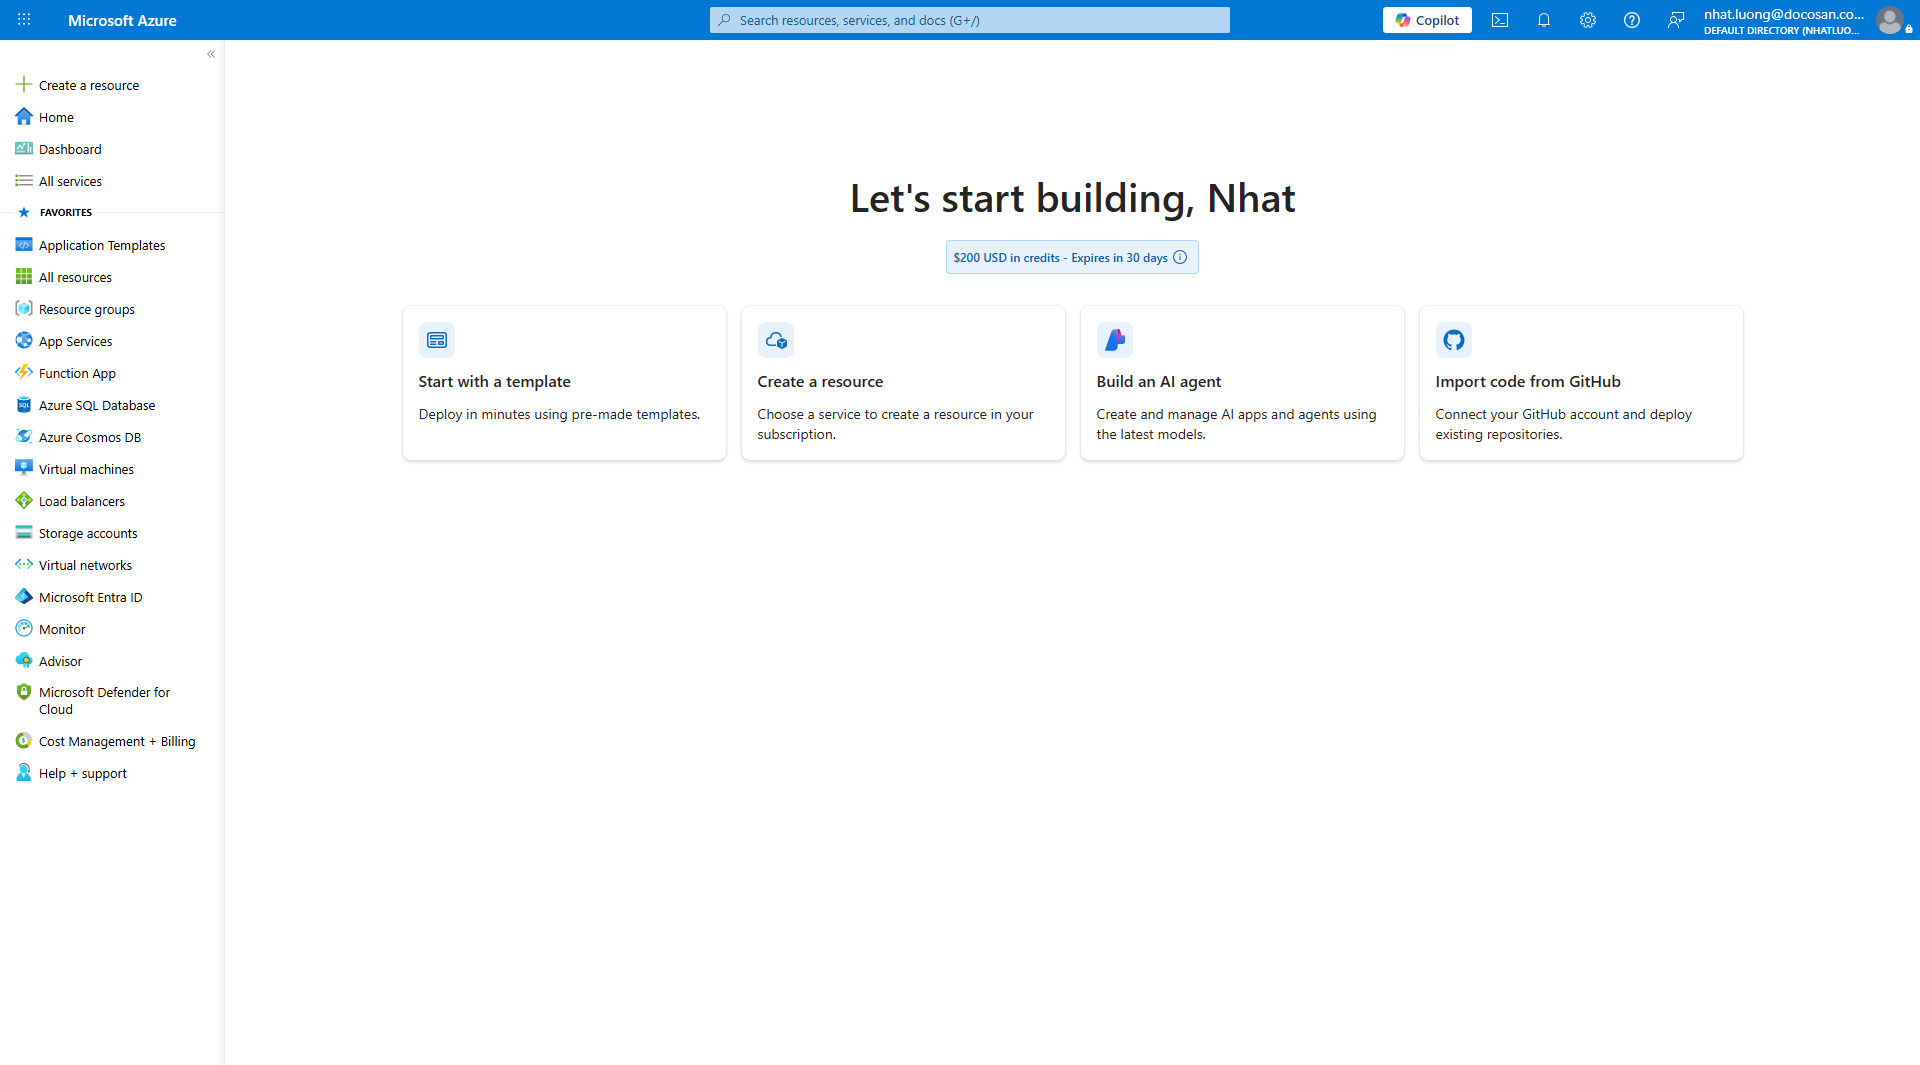Click the $200 USD credits banner
The width and height of the screenshot is (1920, 1065).
(1072, 258)
